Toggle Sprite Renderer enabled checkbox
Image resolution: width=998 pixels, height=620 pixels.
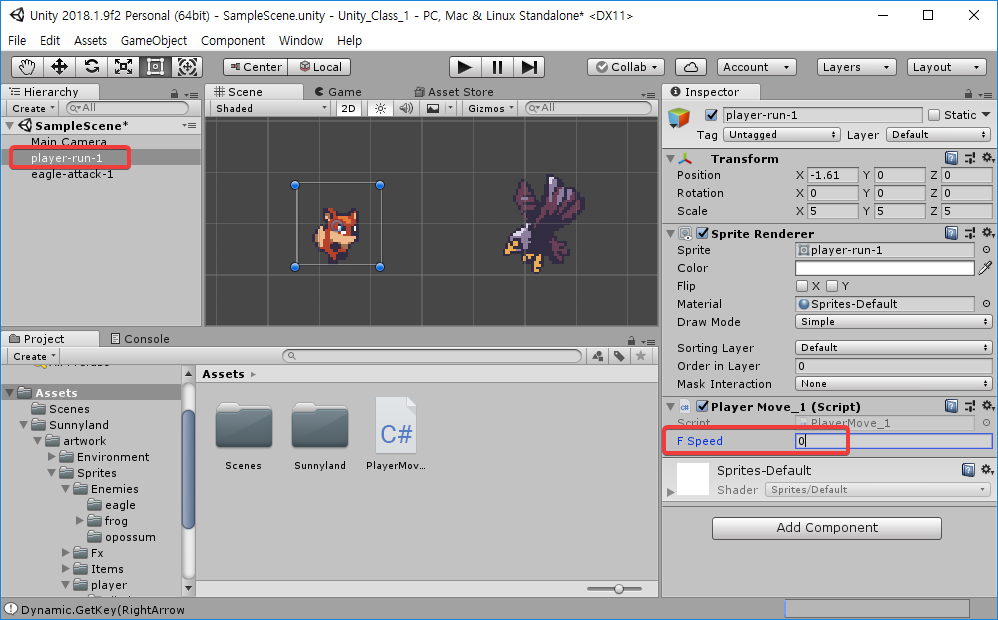point(702,233)
